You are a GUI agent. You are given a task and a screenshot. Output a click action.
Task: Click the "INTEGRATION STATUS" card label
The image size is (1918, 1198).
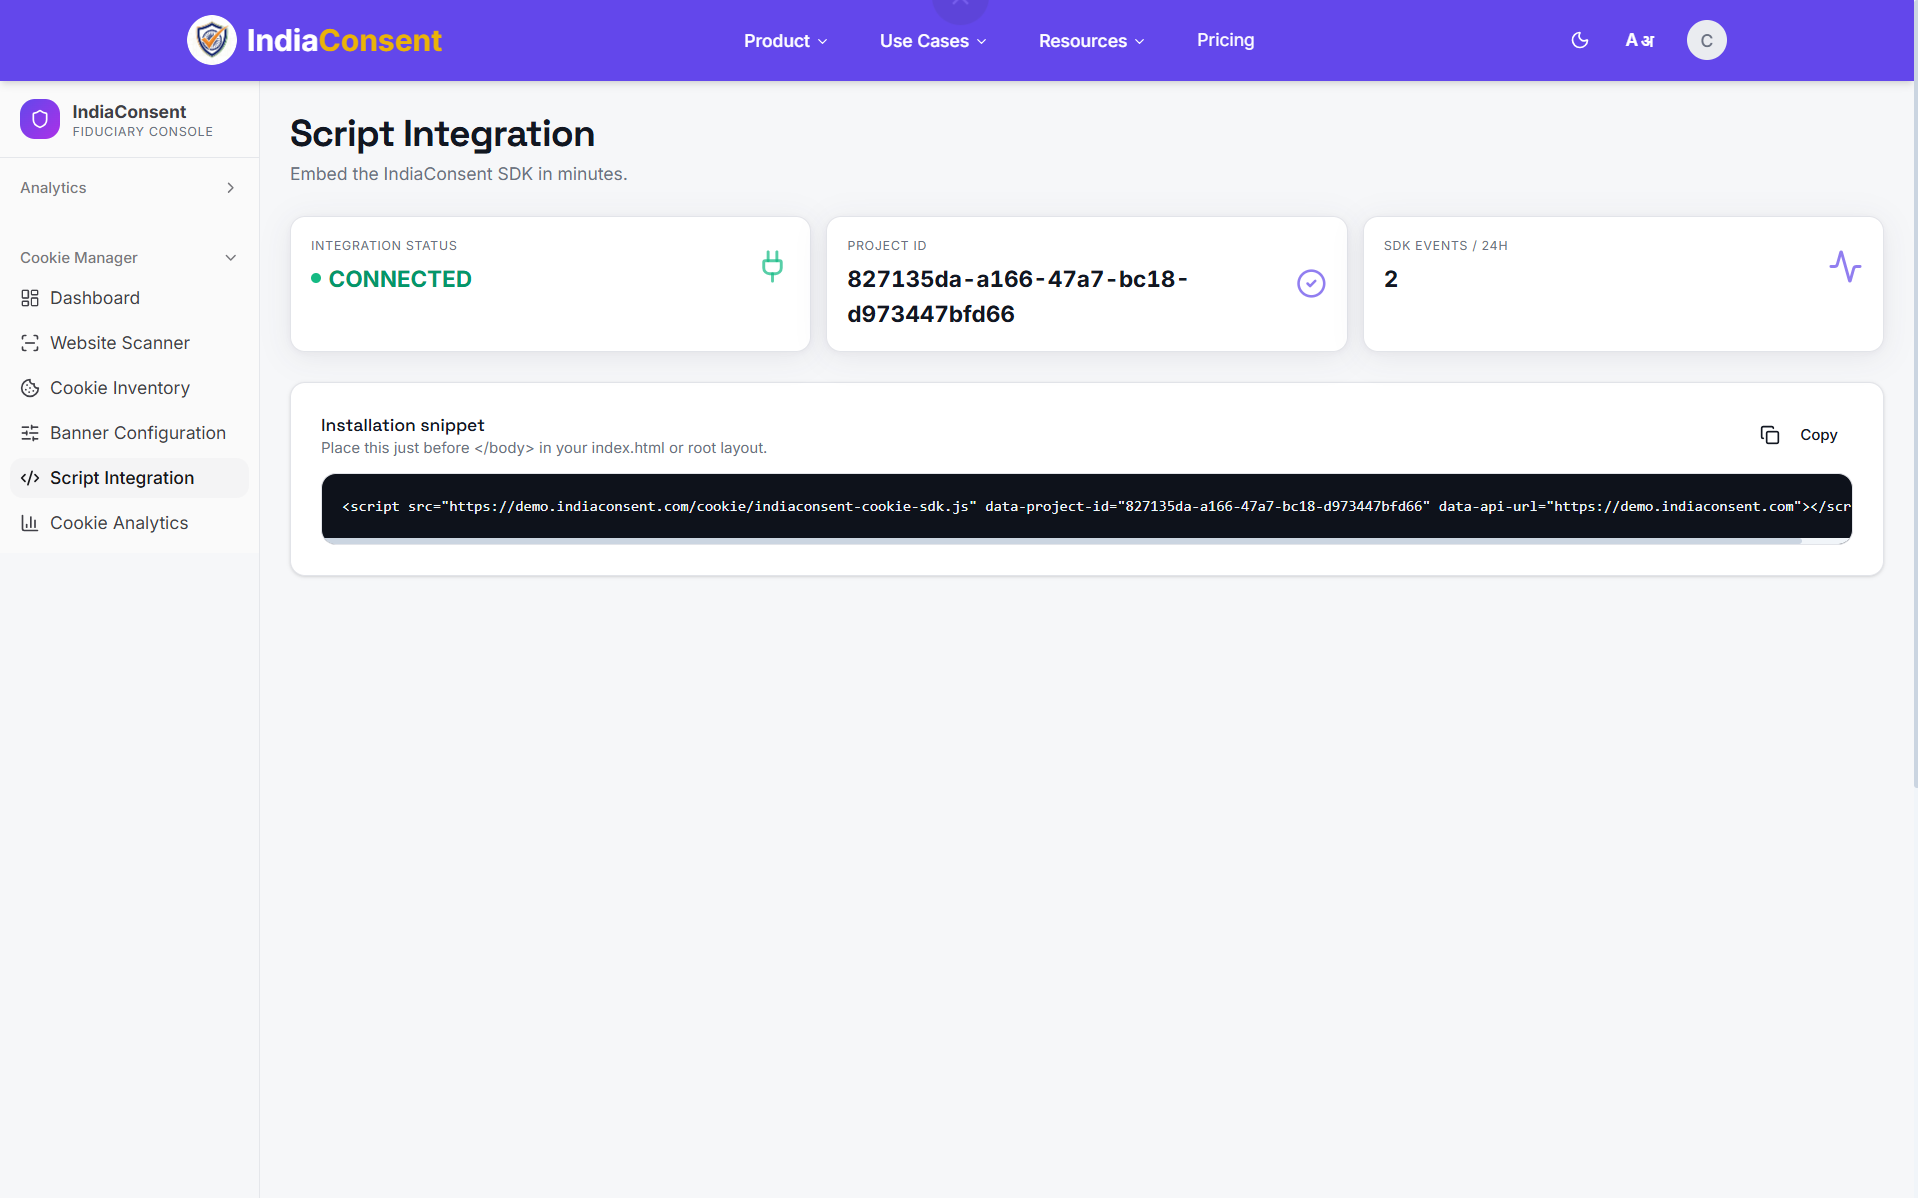pyautogui.click(x=384, y=246)
